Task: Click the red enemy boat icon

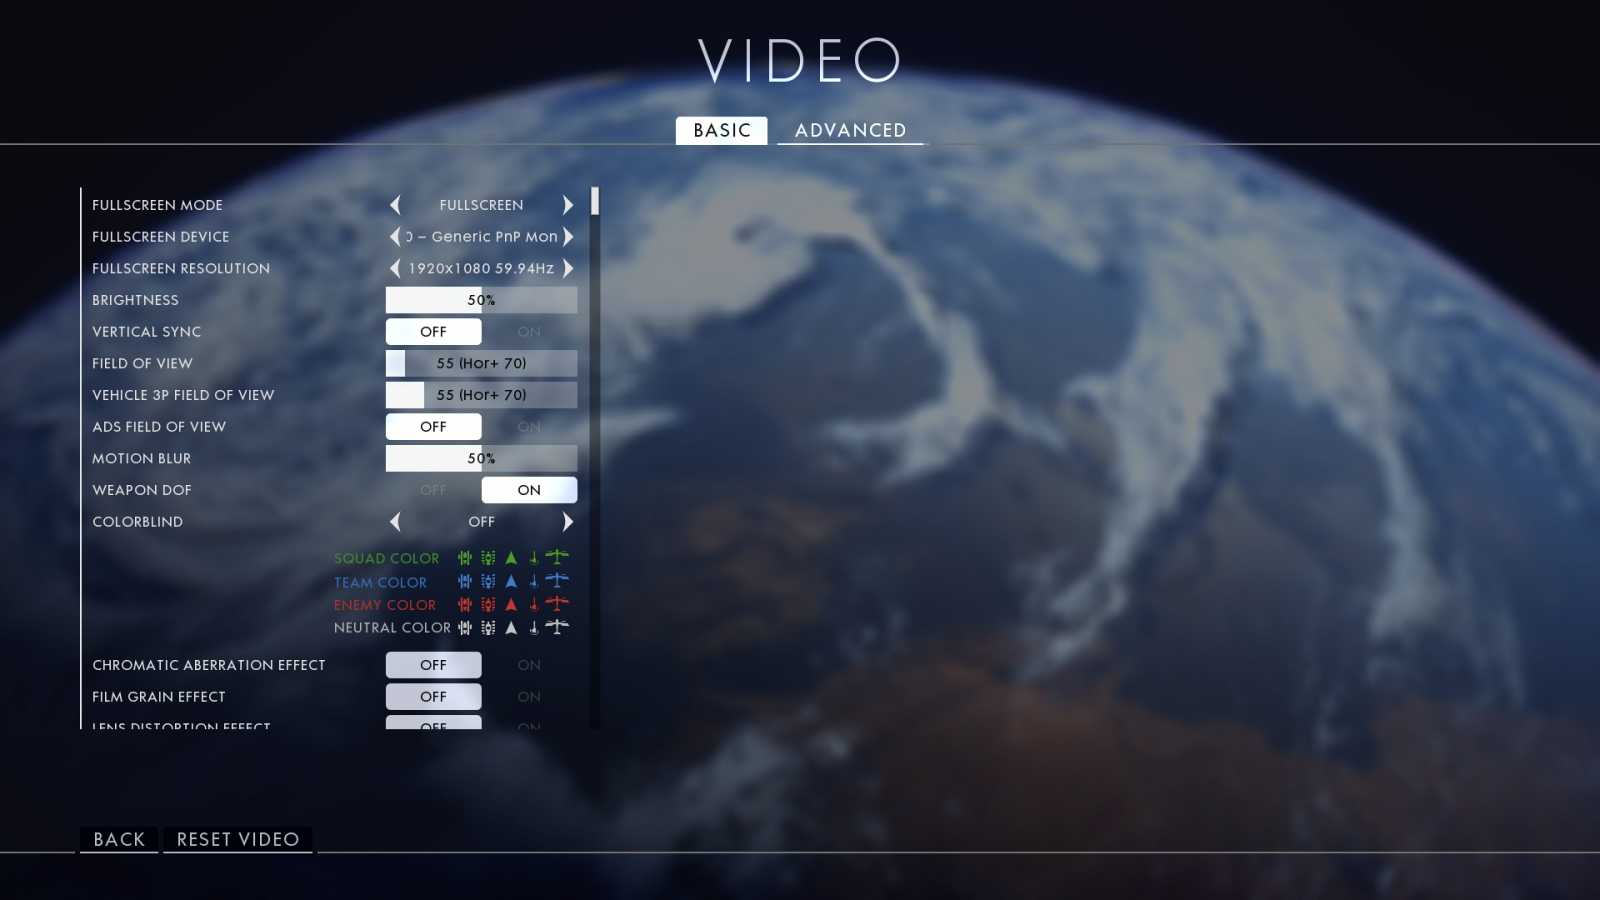Action: [534, 605]
